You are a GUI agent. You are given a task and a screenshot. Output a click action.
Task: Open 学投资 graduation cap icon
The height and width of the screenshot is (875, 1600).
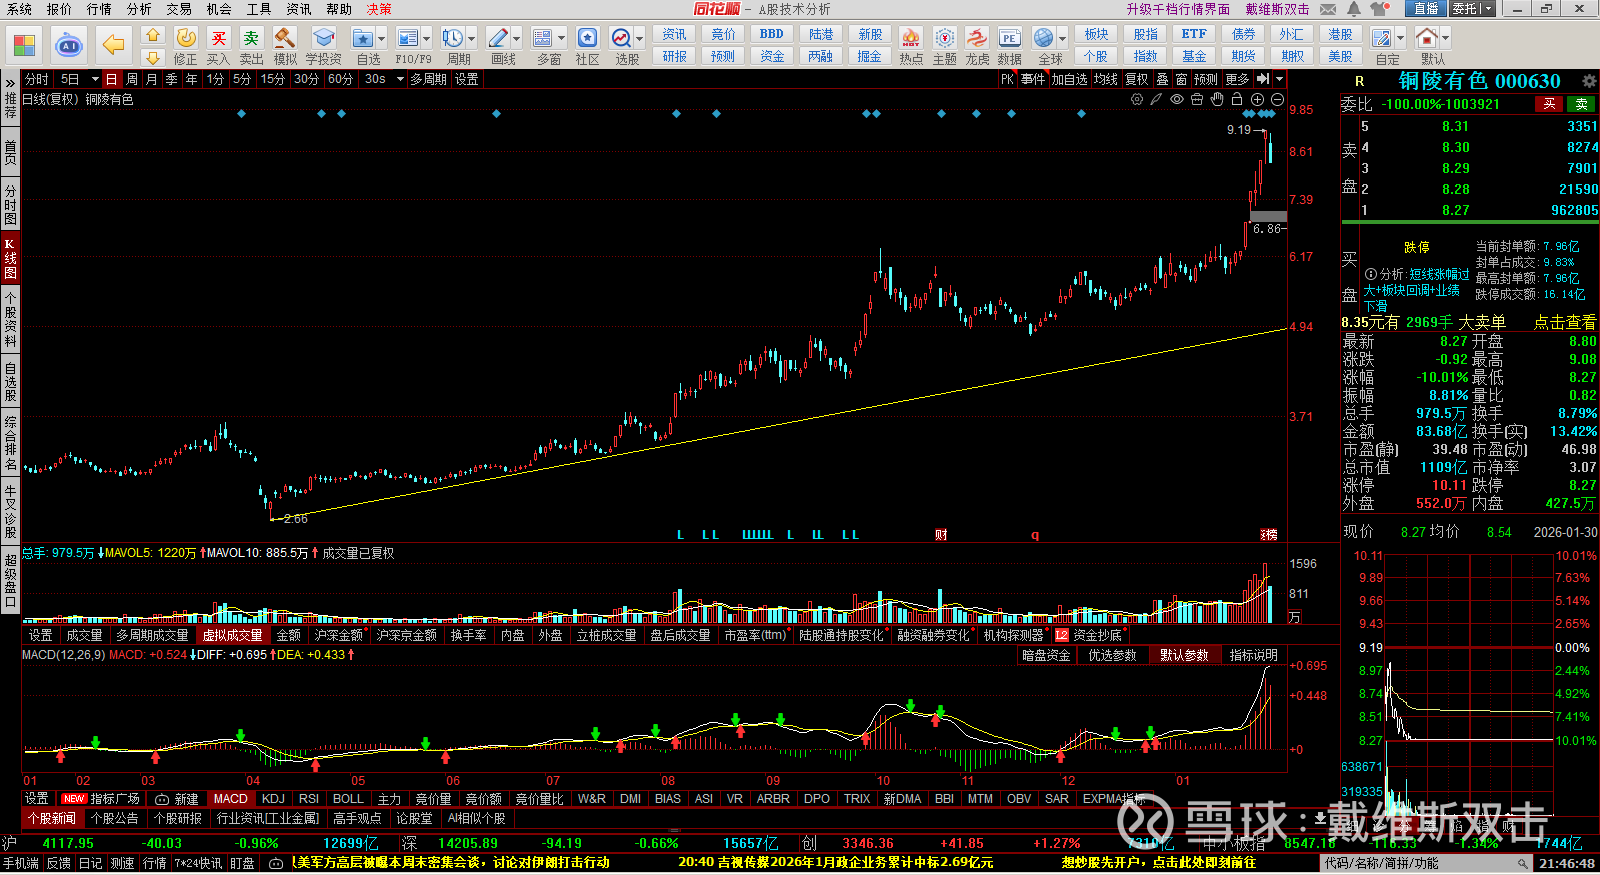(323, 38)
